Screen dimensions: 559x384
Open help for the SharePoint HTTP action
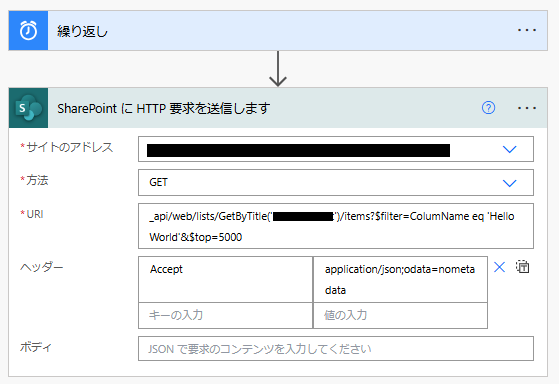click(488, 108)
